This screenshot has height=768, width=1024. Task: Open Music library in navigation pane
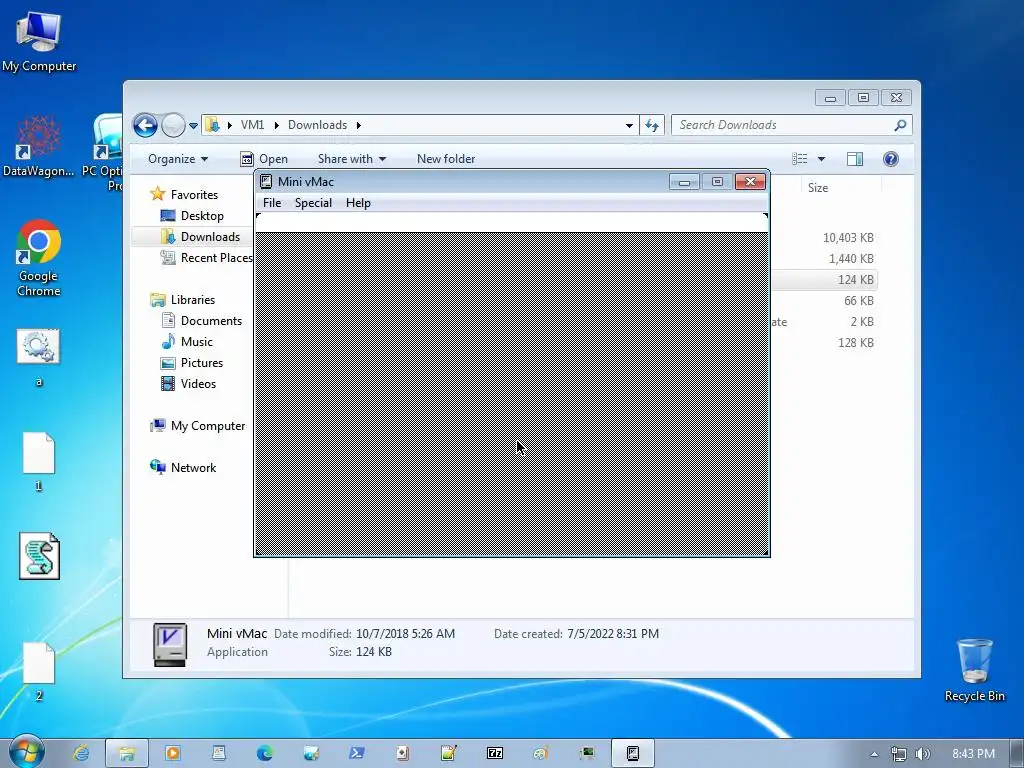(197, 342)
